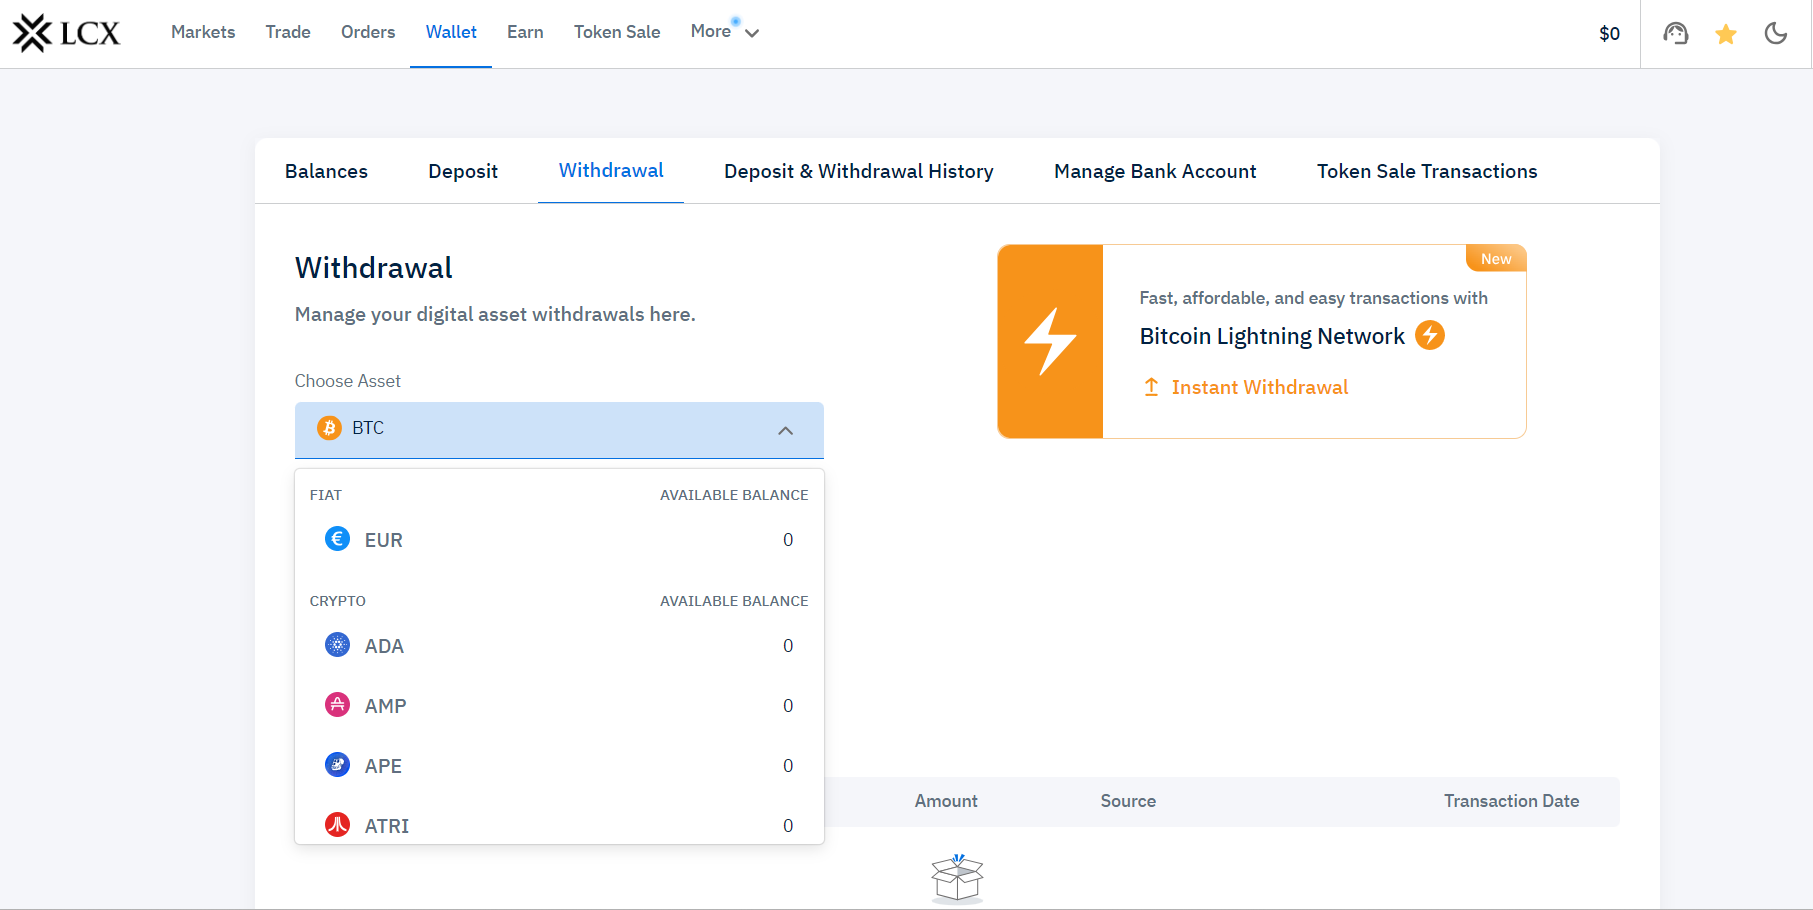
Task: Click the yellow star favorites icon
Action: (x=1725, y=35)
